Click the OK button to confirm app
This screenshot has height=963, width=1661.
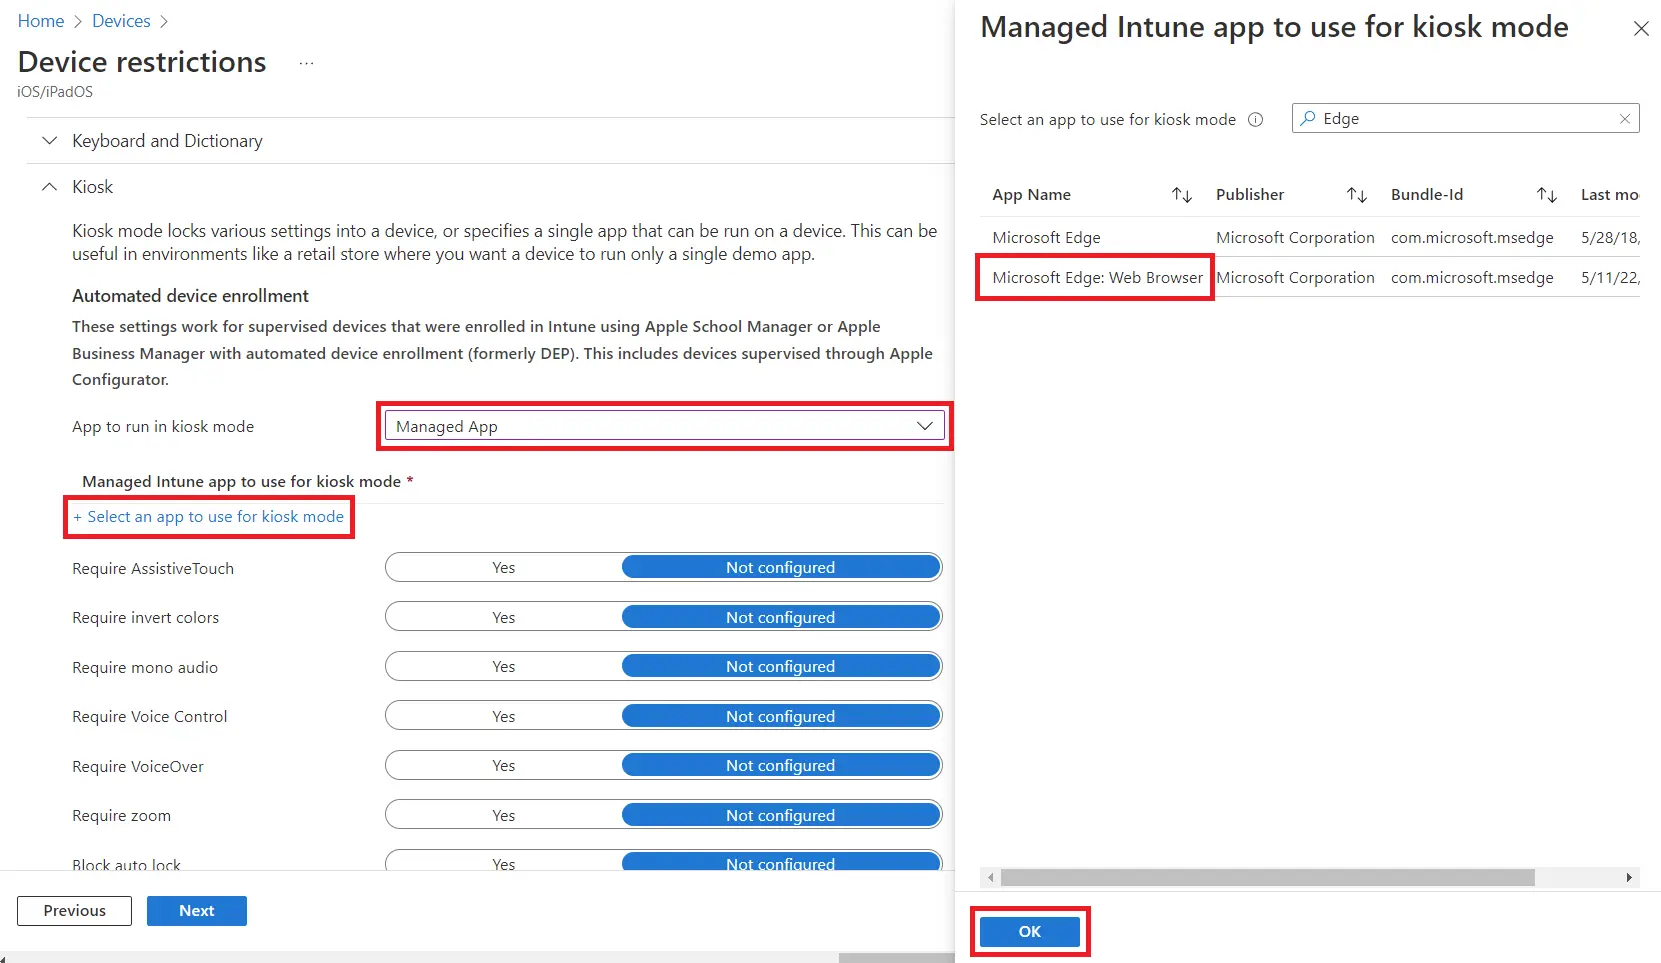tap(1029, 932)
